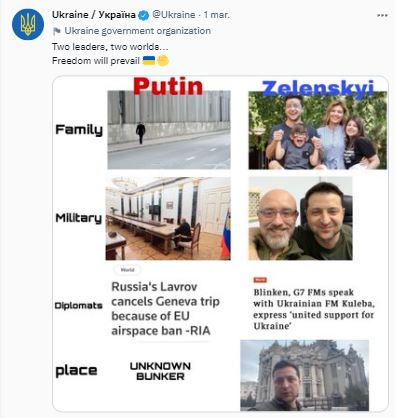
Task: Open the Ukraine / Україна display name
Action: 94,15
